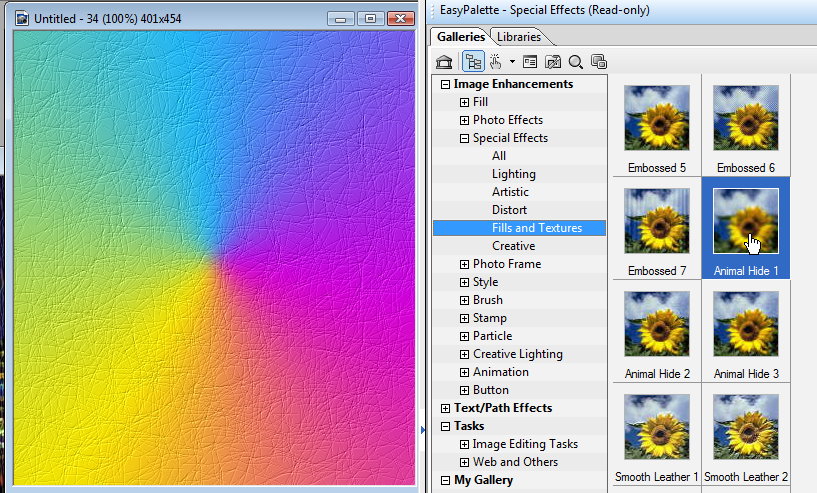Open the dropdown arrow beside the hand icon
817x493 pixels.
pyautogui.click(x=512, y=62)
